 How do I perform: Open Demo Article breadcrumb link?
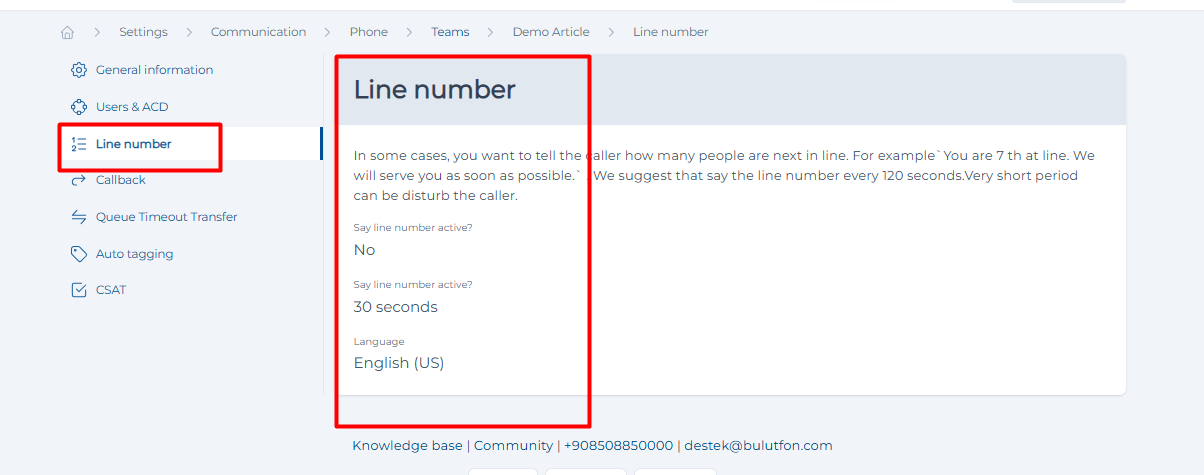click(x=551, y=32)
